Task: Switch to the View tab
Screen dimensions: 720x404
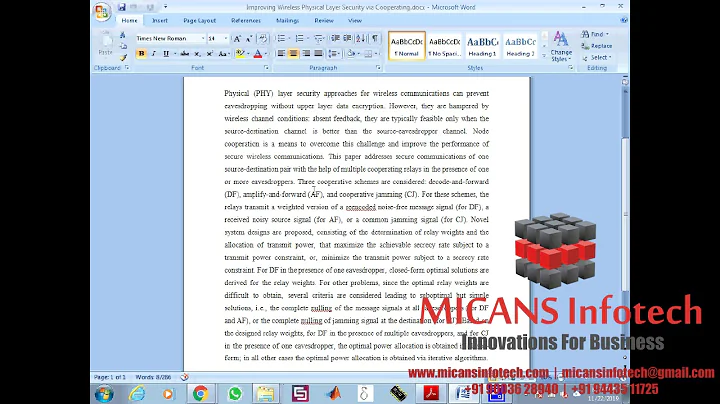Action: pos(355,21)
